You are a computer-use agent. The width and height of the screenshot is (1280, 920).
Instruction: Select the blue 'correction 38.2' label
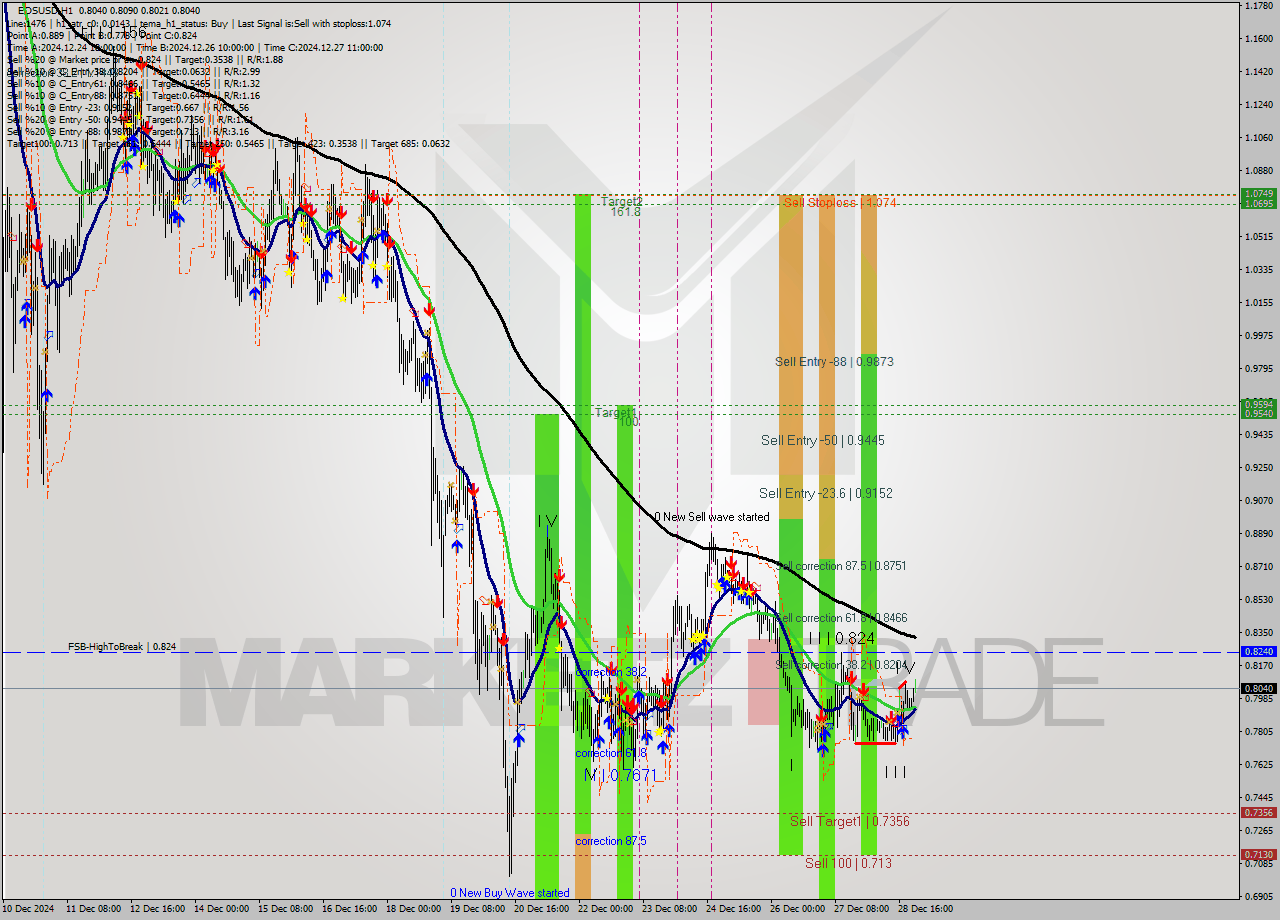(611, 672)
